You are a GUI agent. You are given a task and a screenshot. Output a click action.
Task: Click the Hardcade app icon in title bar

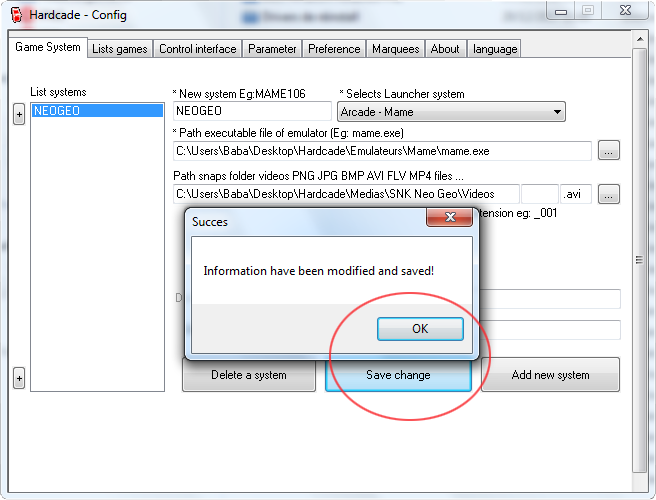16,15
